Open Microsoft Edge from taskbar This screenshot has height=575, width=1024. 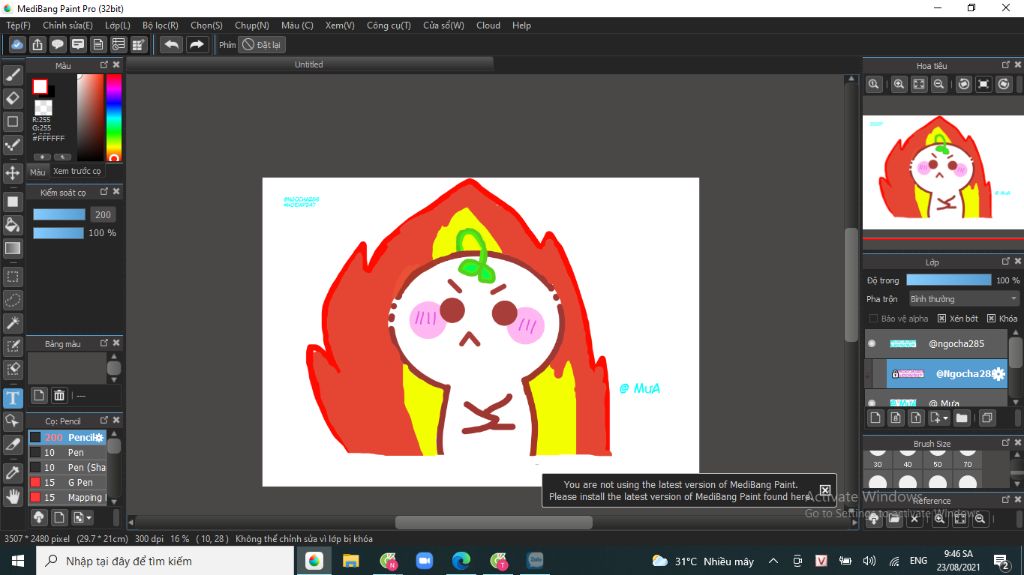point(461,561)
